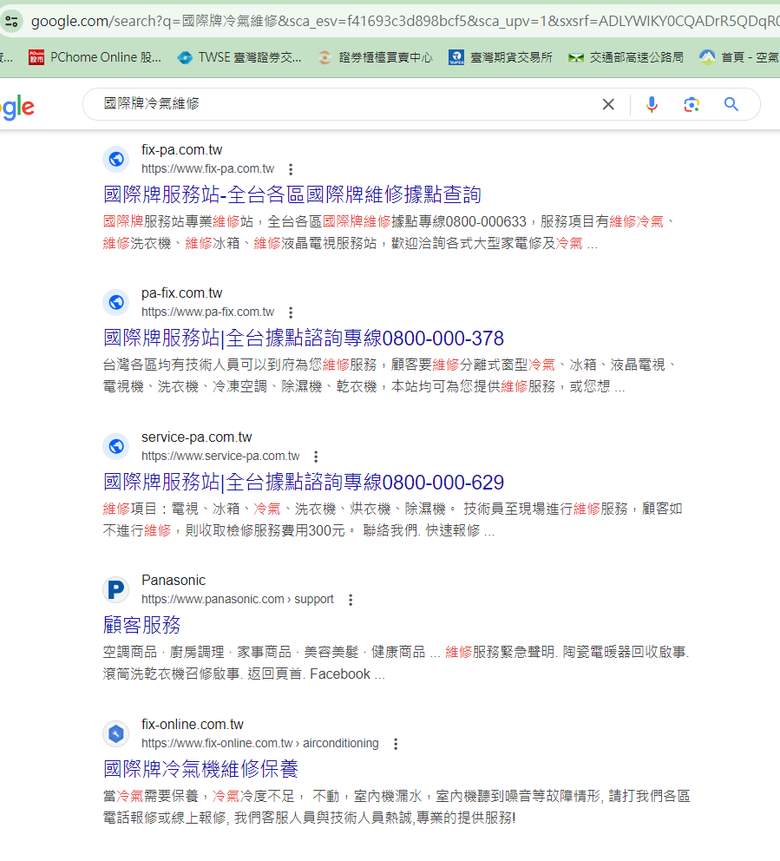The image size is (780, 861).
Task: Click the pa-fix.com.tw site name
Action: click(x=182, y=293)
